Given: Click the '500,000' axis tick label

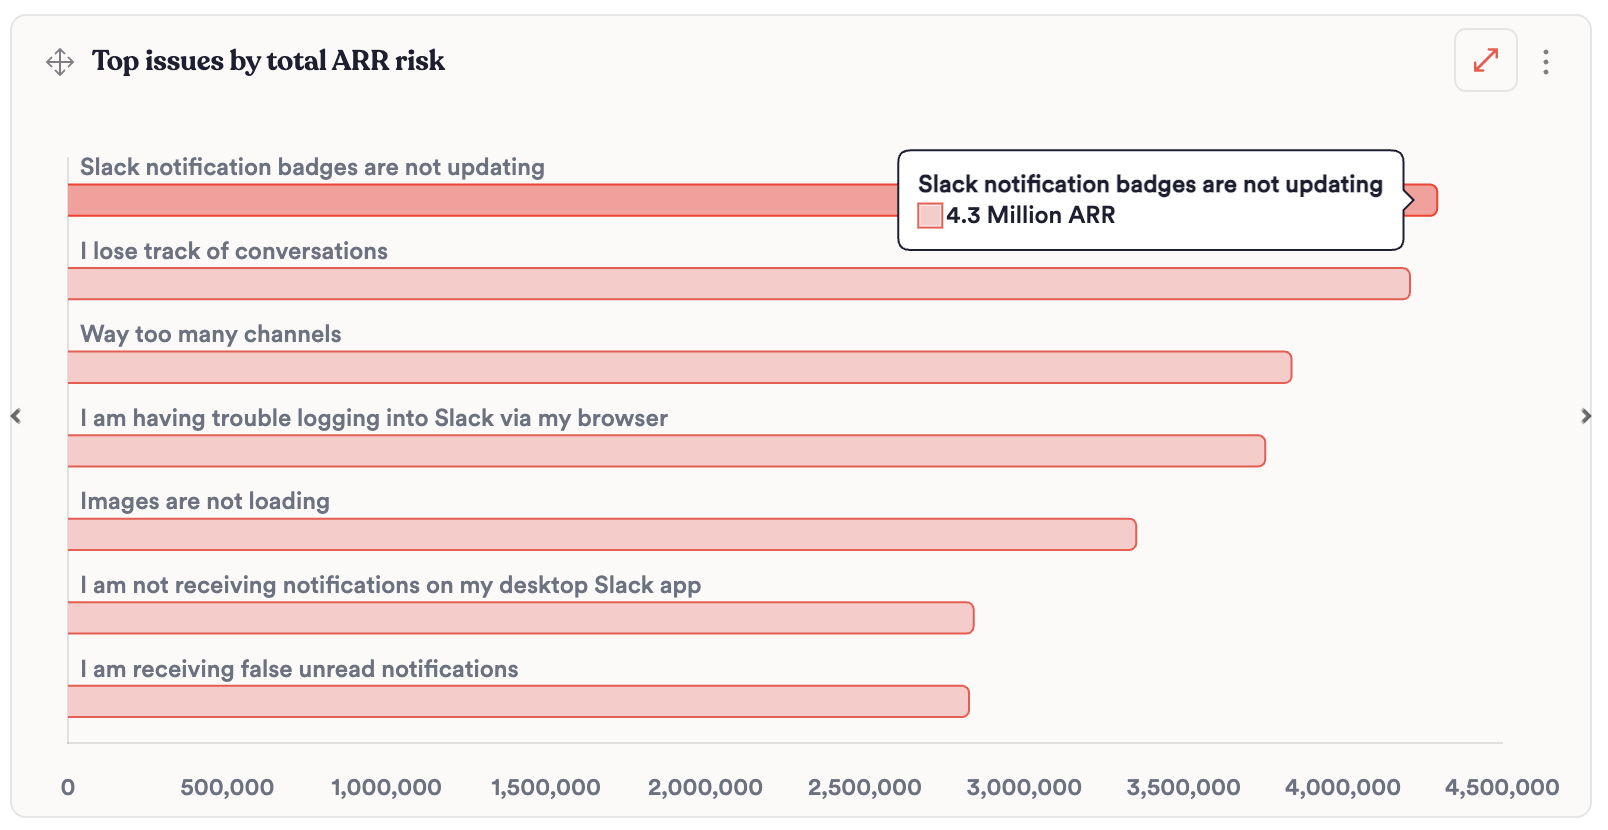Looking at the screenshot, I should pos(227,788).
